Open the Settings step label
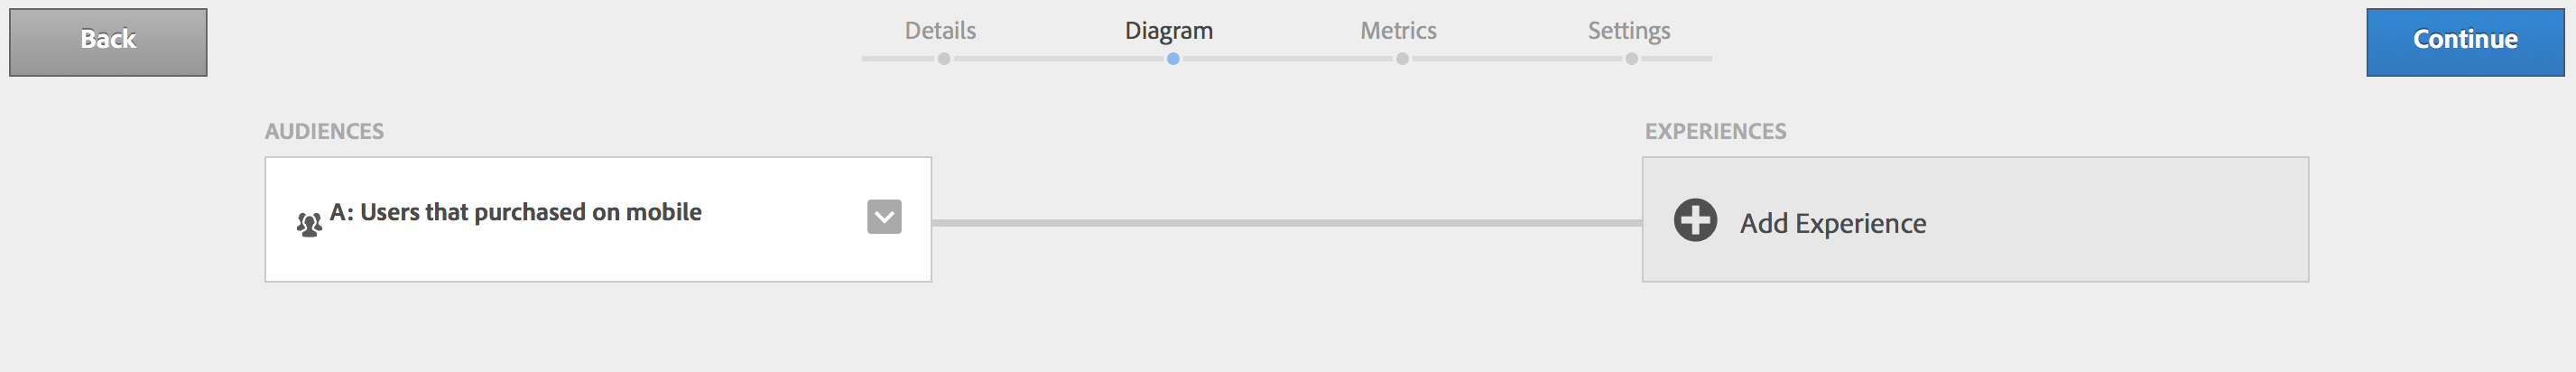The image size is (2576, 372). point(1629,31)
